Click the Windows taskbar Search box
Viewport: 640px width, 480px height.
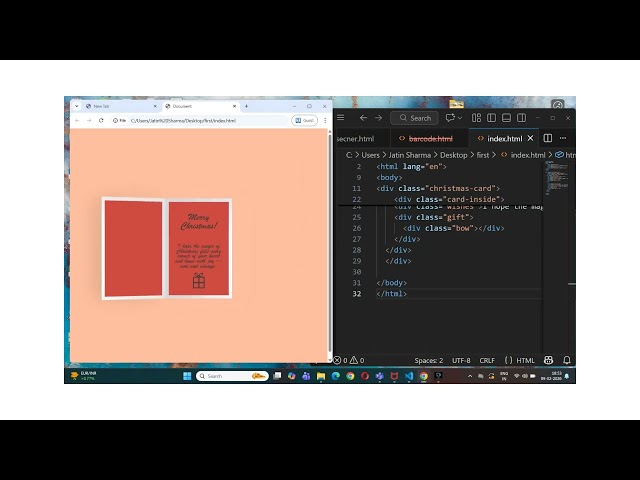pyautogui.click(x=232, y=376)
